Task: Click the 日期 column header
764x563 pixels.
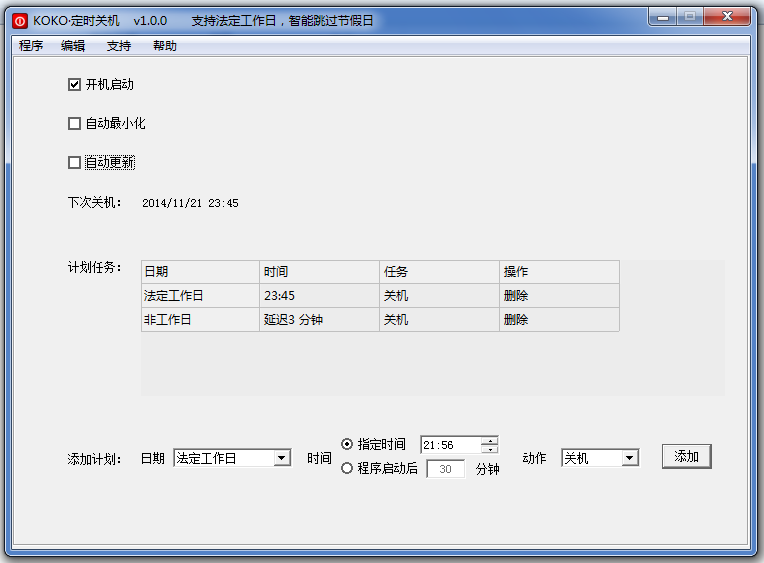Action: (200, 272)
